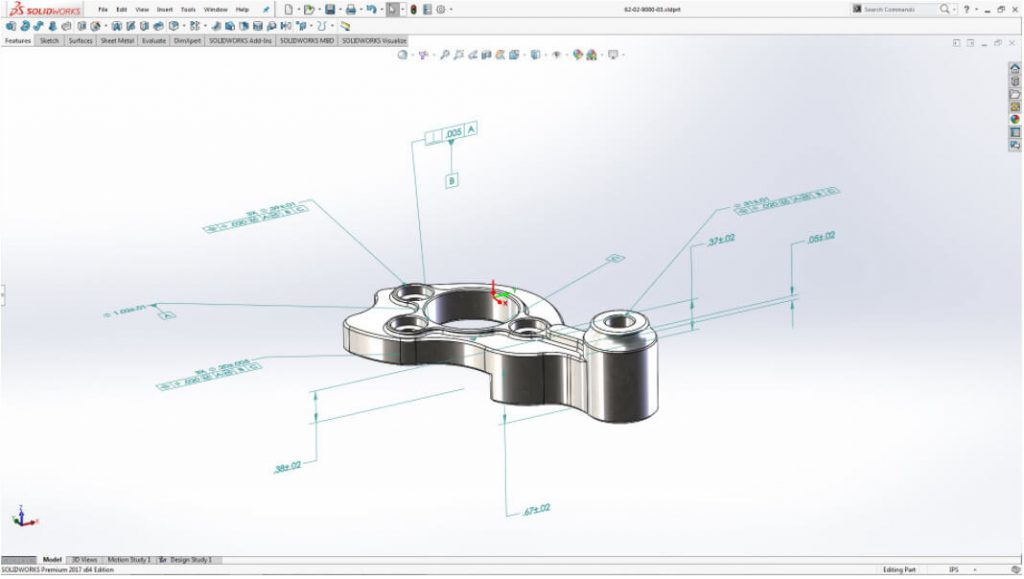Select the Print icon
The width and height of the screenshot is (1024, 579).
[x=352, y=9]
